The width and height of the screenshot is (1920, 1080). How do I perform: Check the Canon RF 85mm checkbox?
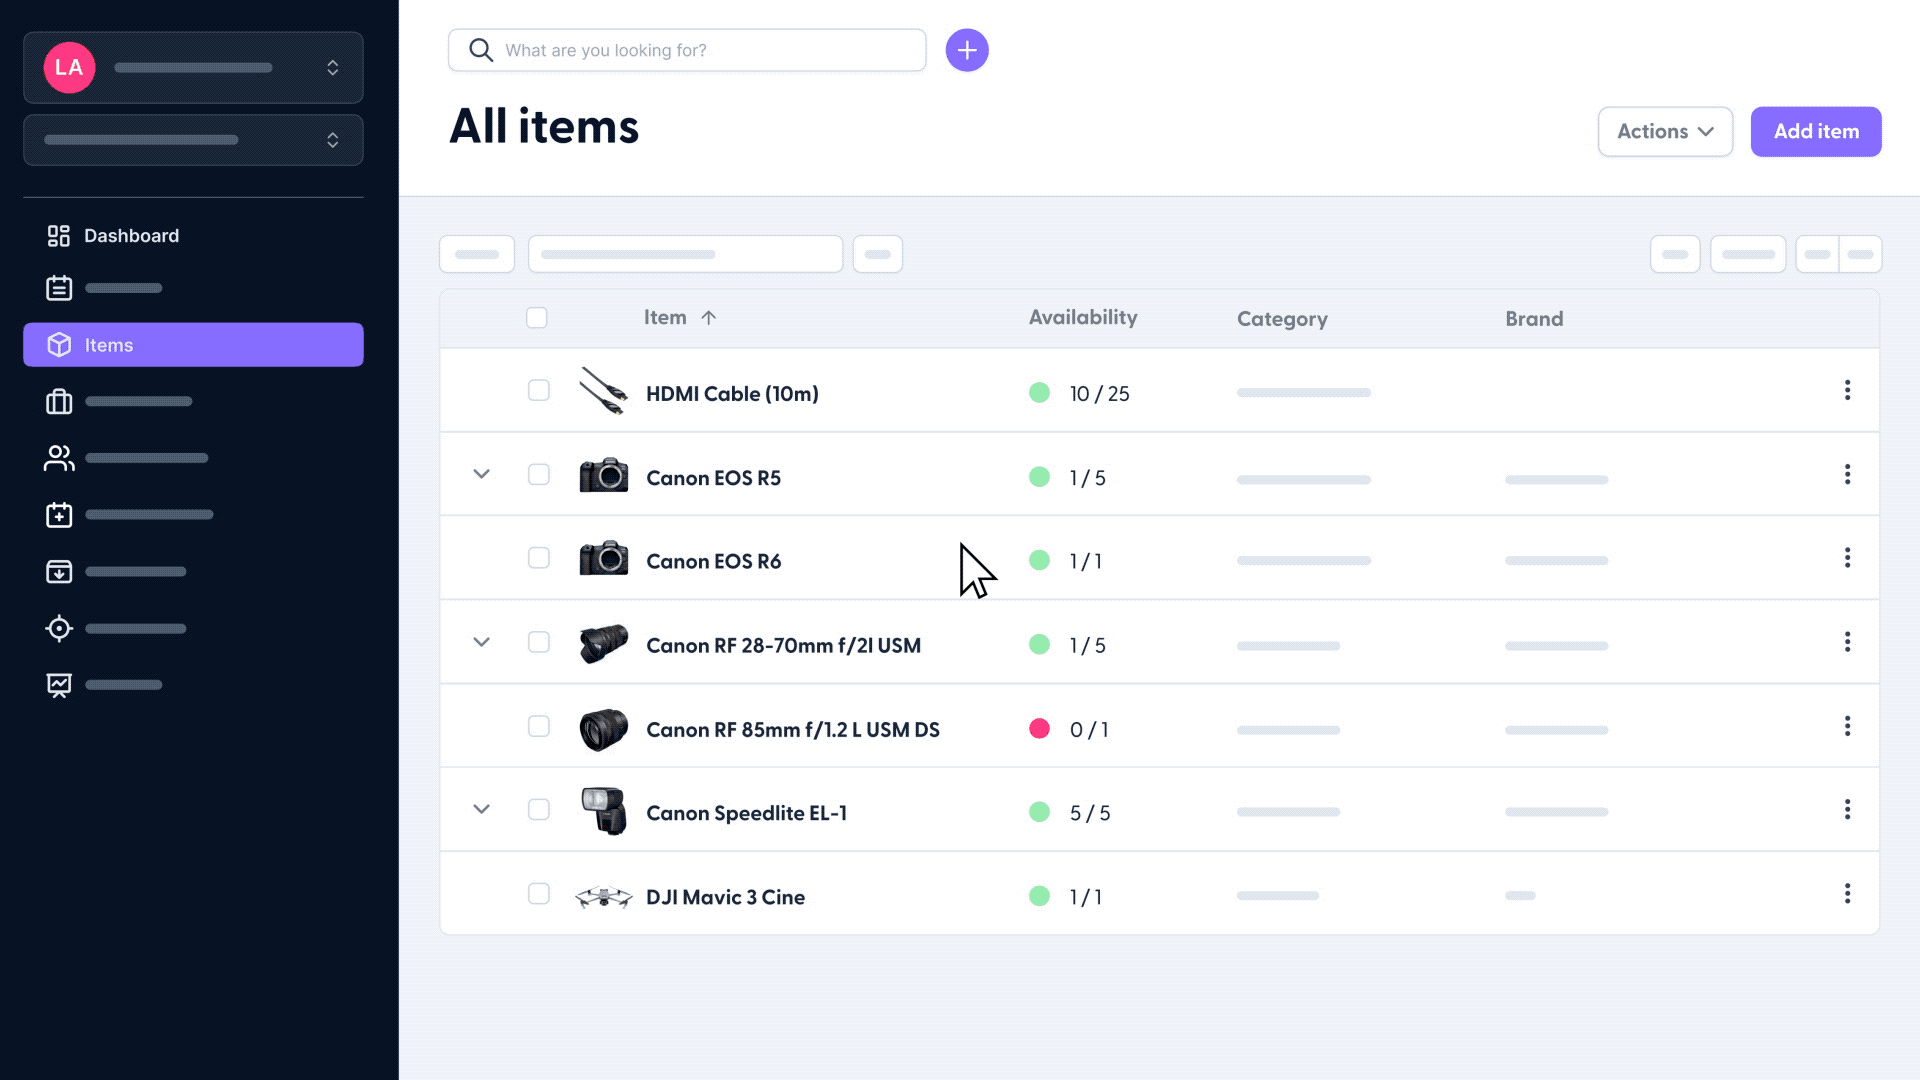pos(539,726)
